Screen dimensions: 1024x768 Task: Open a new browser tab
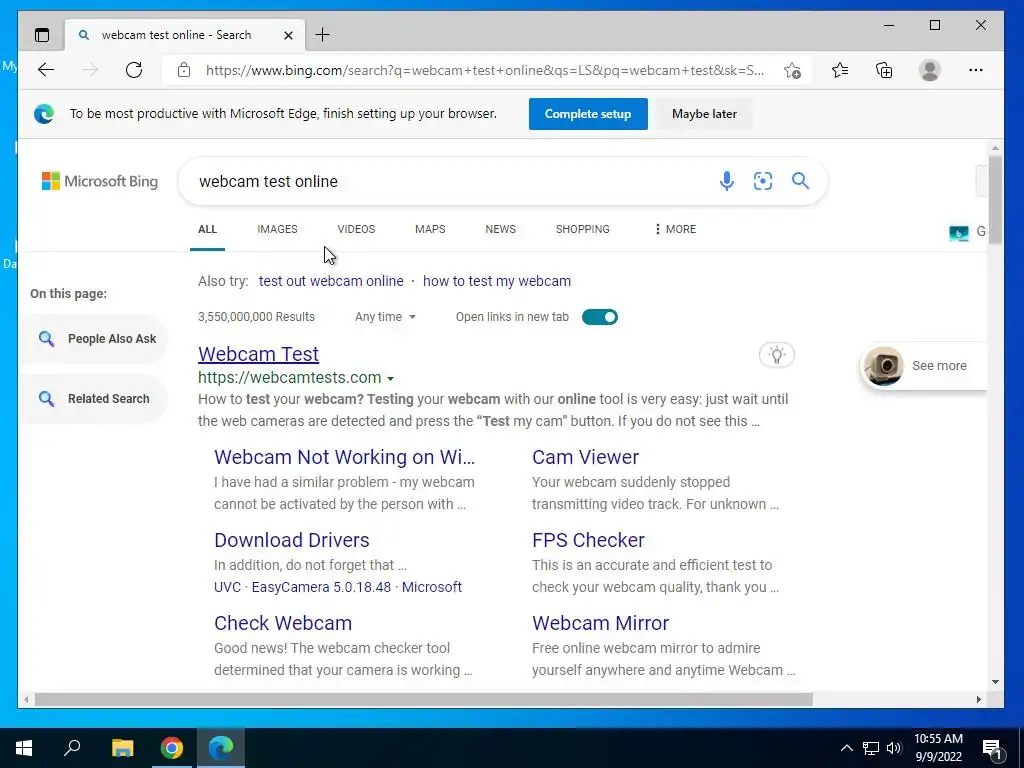pyautogui.click(x=322, y=35)
